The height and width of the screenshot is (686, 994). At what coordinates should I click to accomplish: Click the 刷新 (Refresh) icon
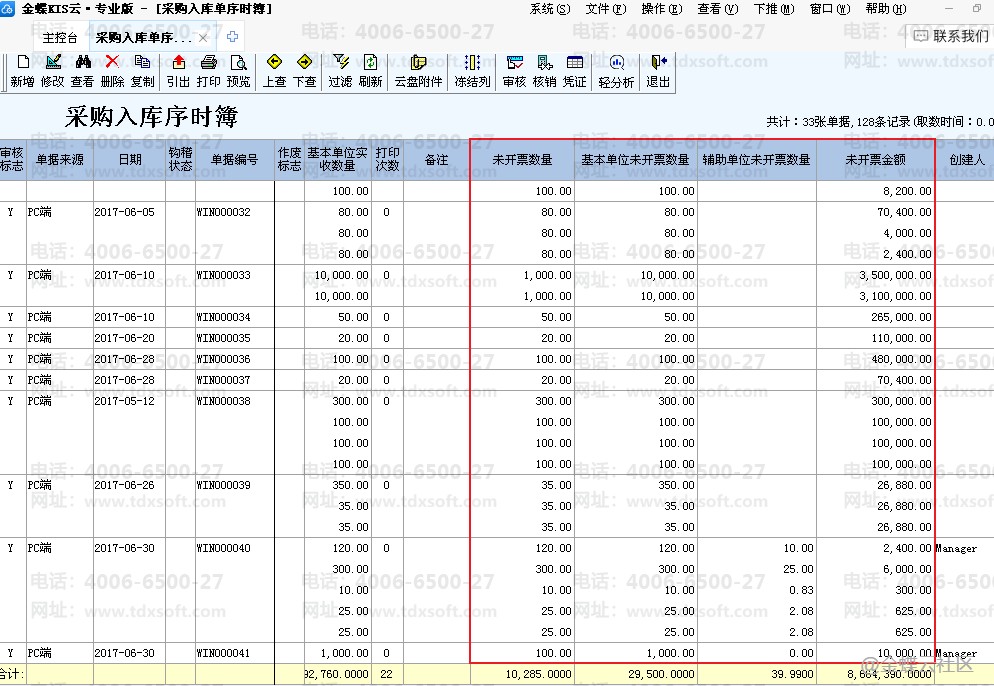coord(370,62)
